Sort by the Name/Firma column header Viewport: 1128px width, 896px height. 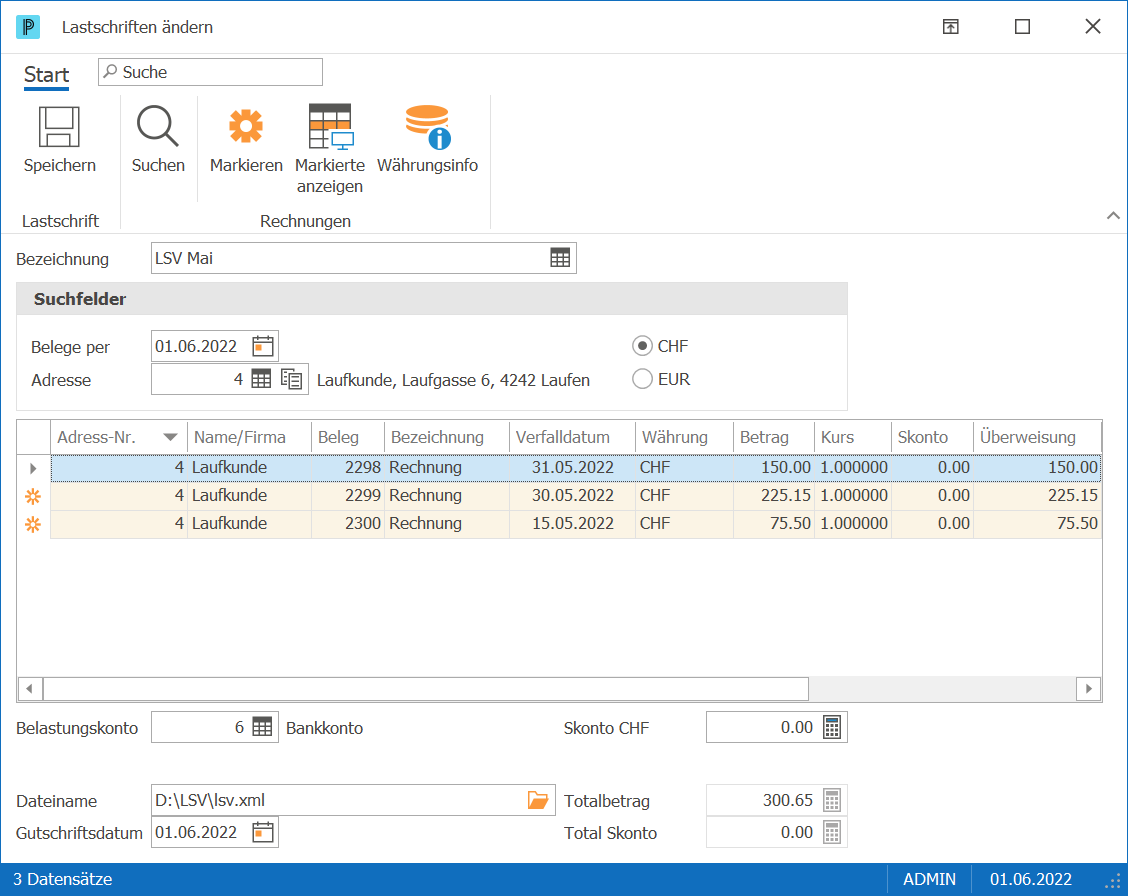[x=249, y=437]
